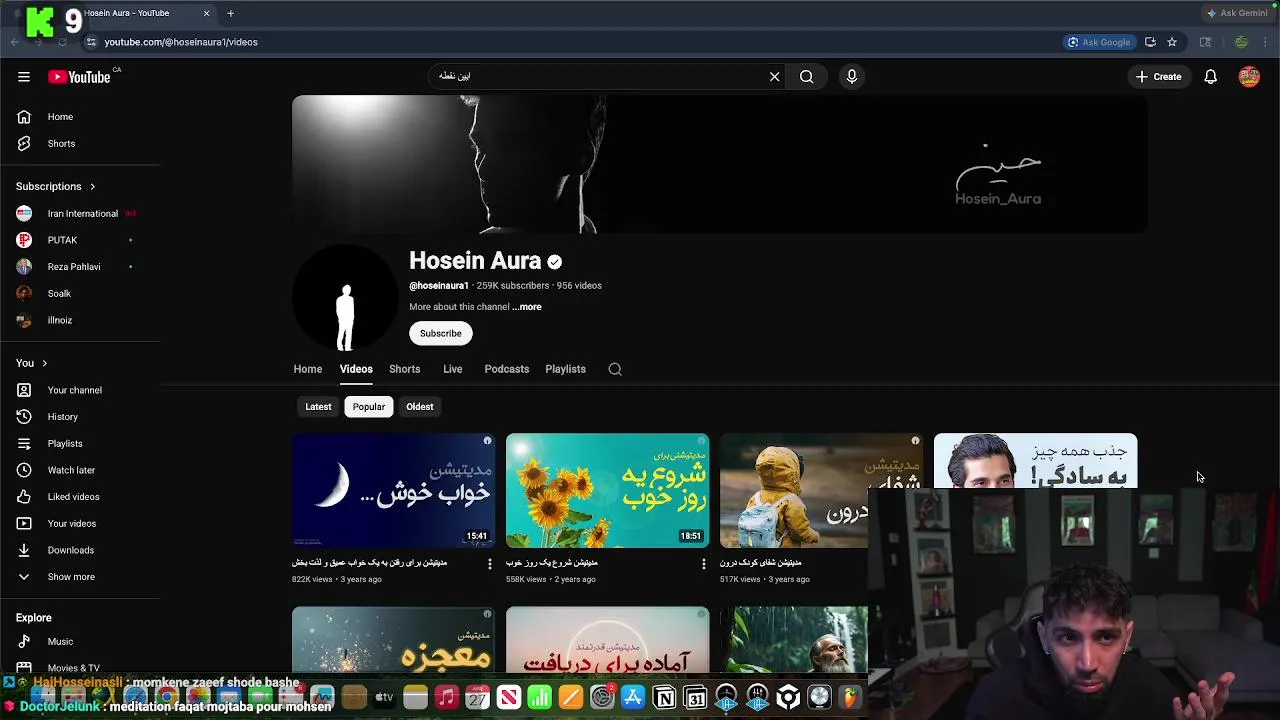The width and height of the screenshot is (1280, 720).
Task: Switch to the Live tab
Action: click(452, 369)
